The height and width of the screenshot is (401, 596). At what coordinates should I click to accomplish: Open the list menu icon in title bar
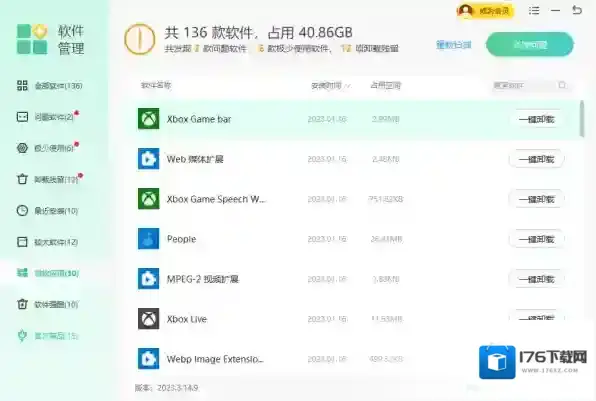[x=534, y=10]
